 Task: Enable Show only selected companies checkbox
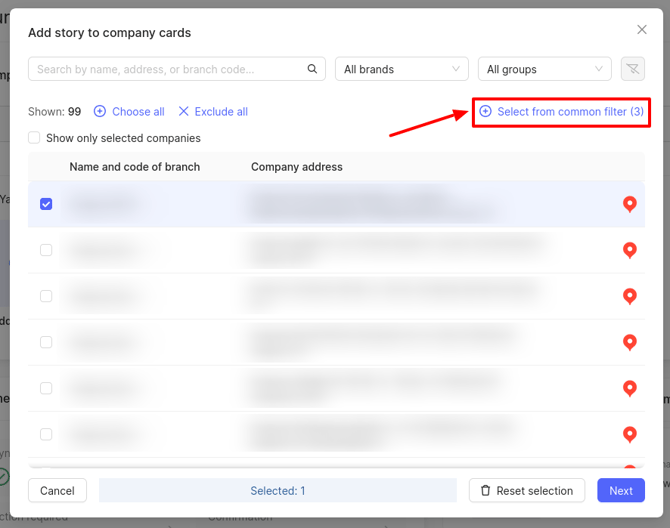point(34,138)
